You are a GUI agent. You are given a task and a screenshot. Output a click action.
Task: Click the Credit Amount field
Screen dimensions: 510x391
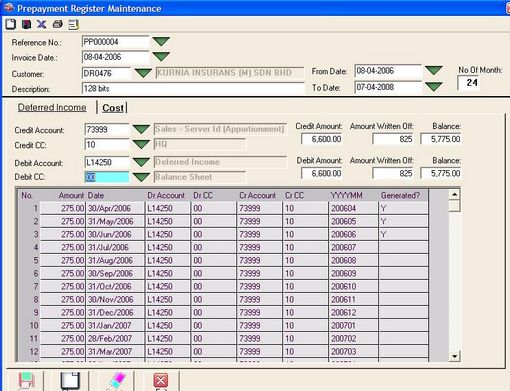(x=322, y=139)
